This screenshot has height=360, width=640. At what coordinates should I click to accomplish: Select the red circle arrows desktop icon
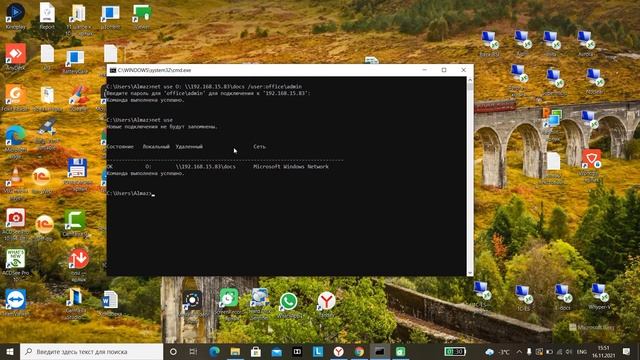pos(78,259)
